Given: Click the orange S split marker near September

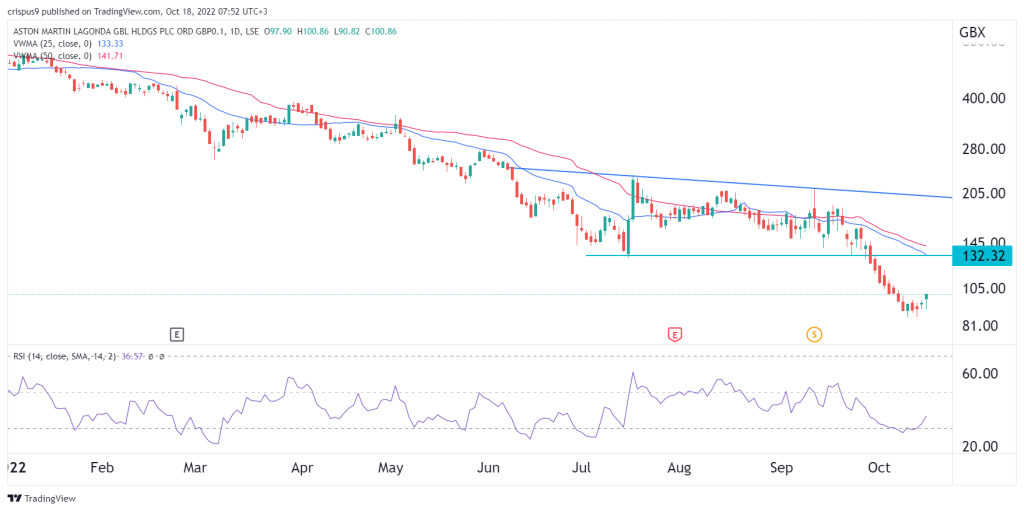Looking at the screenshot, I should [813, 335].
